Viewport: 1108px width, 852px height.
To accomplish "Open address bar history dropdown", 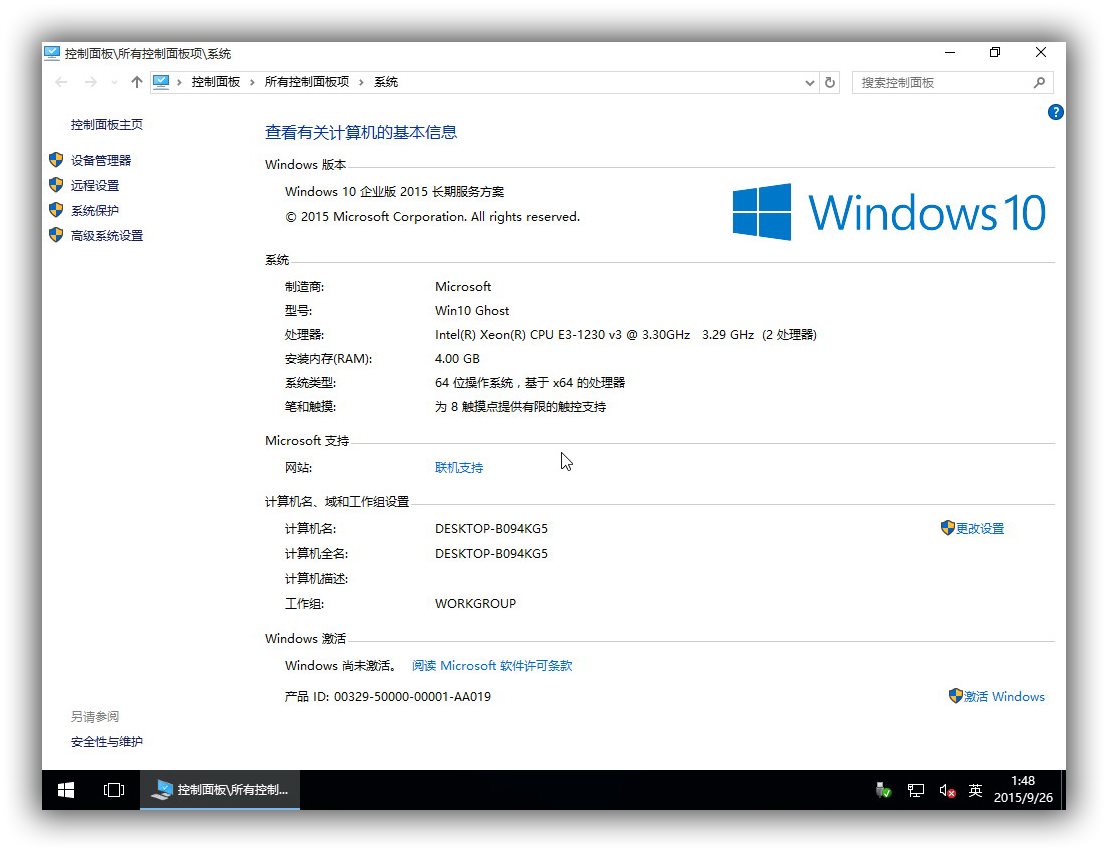I will [809, 83].
